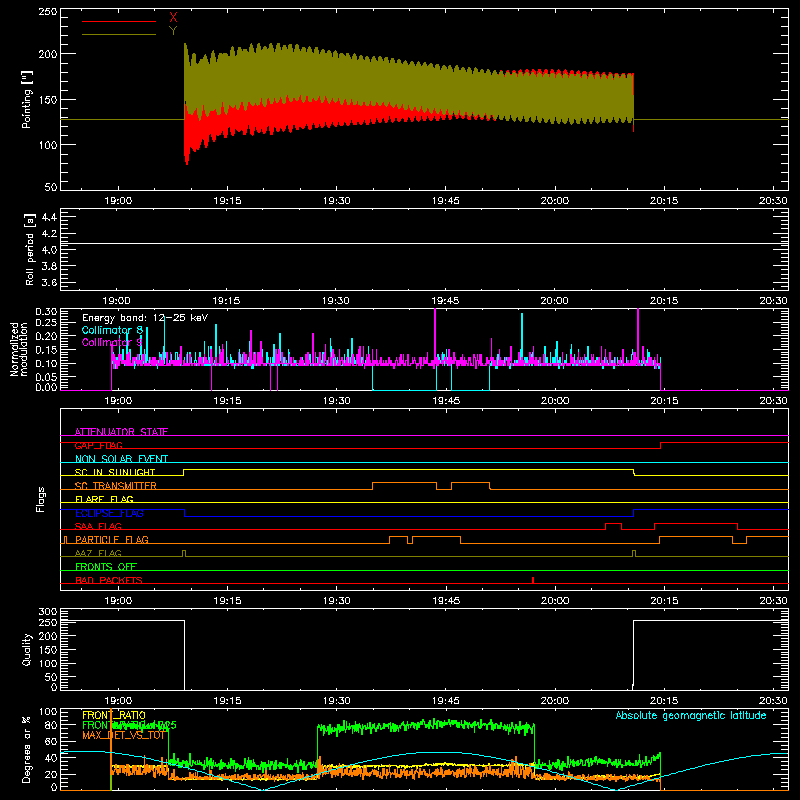Click the 300 tick on Quality axis

click(48, 612)
